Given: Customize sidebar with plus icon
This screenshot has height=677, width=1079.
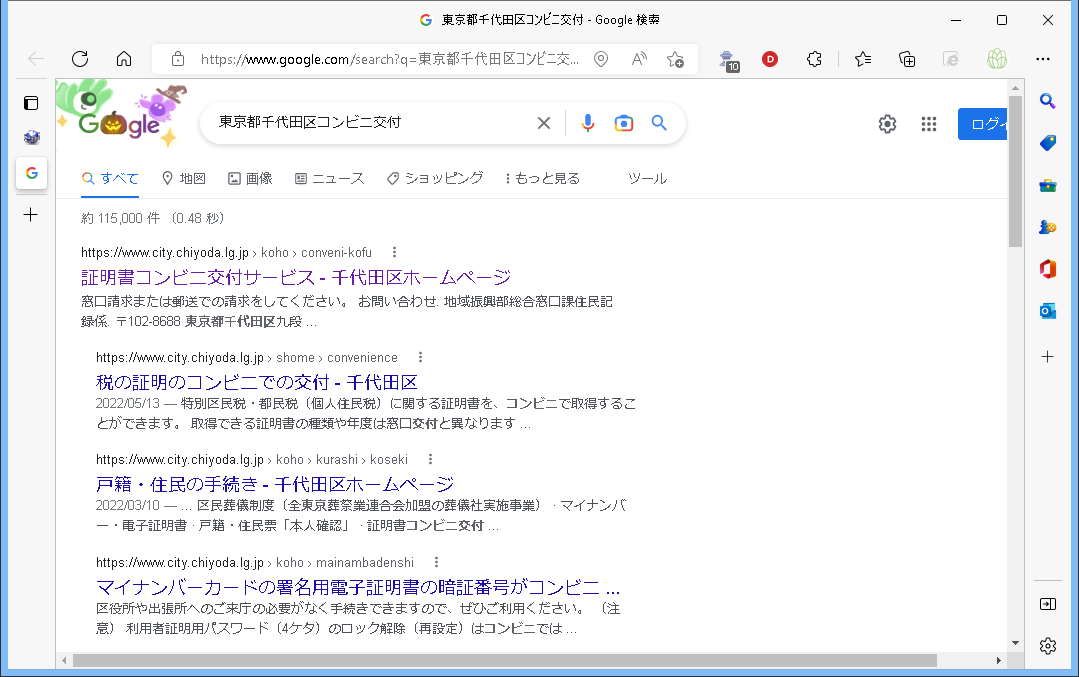Looking at the screenshot, I should coord(1047,356).
